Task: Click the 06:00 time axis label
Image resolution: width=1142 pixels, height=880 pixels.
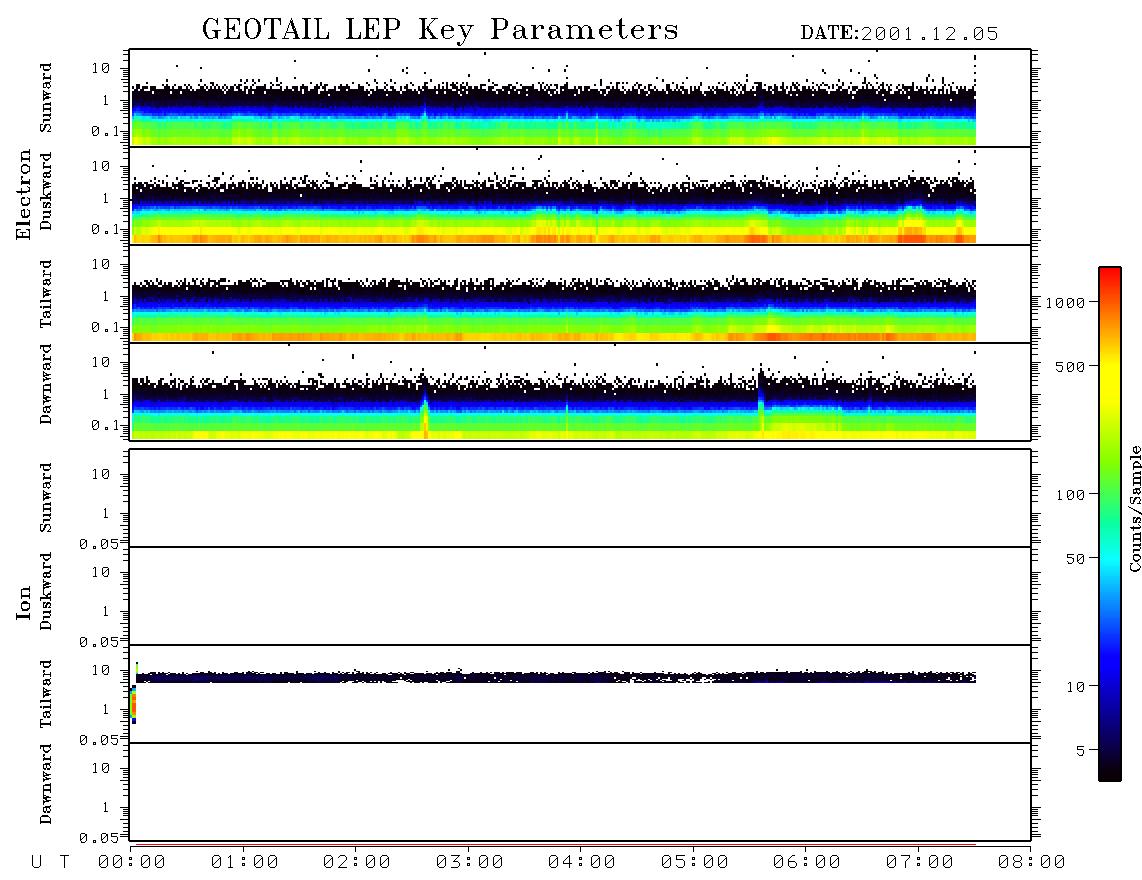Action: (807, 863)
